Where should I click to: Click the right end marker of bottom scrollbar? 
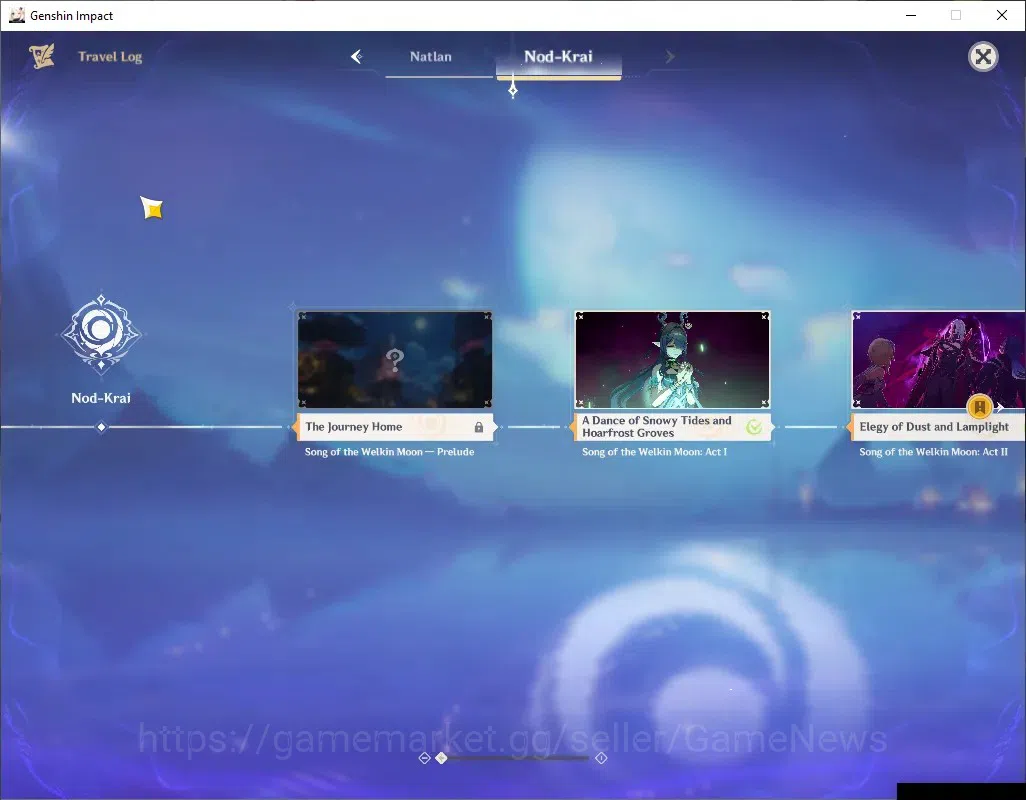(x=601, y=758)
